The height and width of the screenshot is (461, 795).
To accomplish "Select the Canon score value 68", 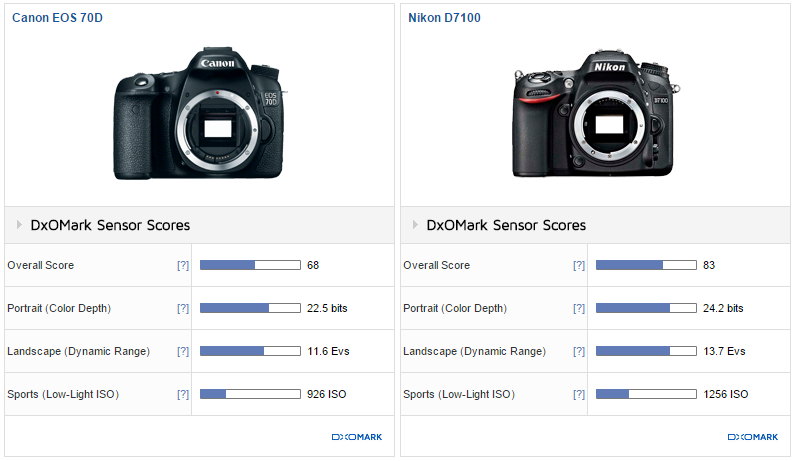I will (313, 265).
